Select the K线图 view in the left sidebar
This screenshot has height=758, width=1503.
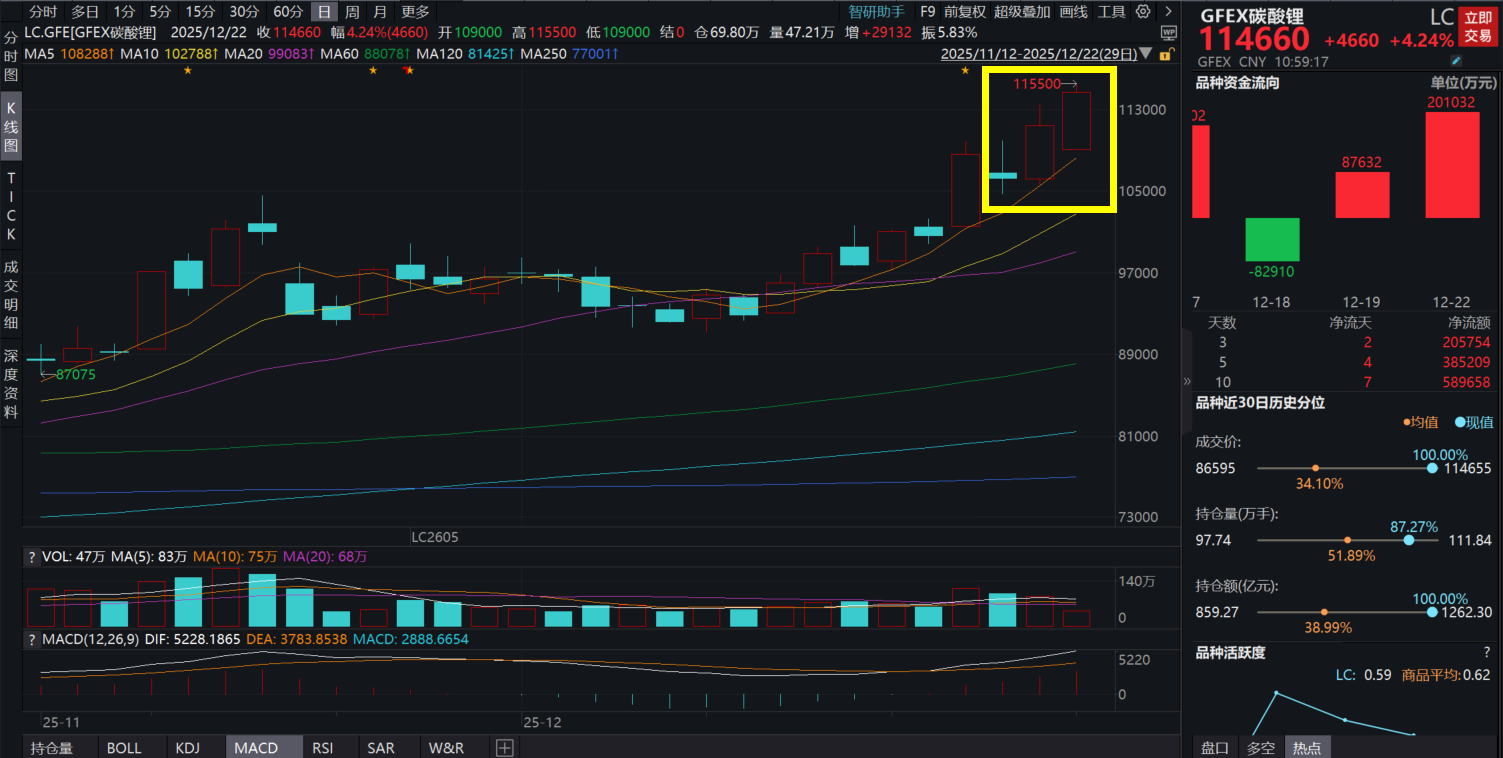point(11,126)
